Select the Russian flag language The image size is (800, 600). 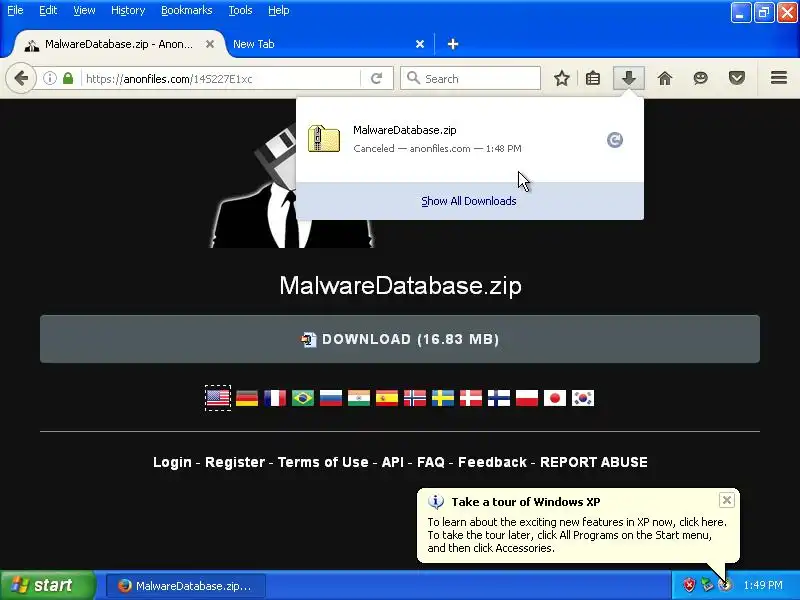[331, 398]
